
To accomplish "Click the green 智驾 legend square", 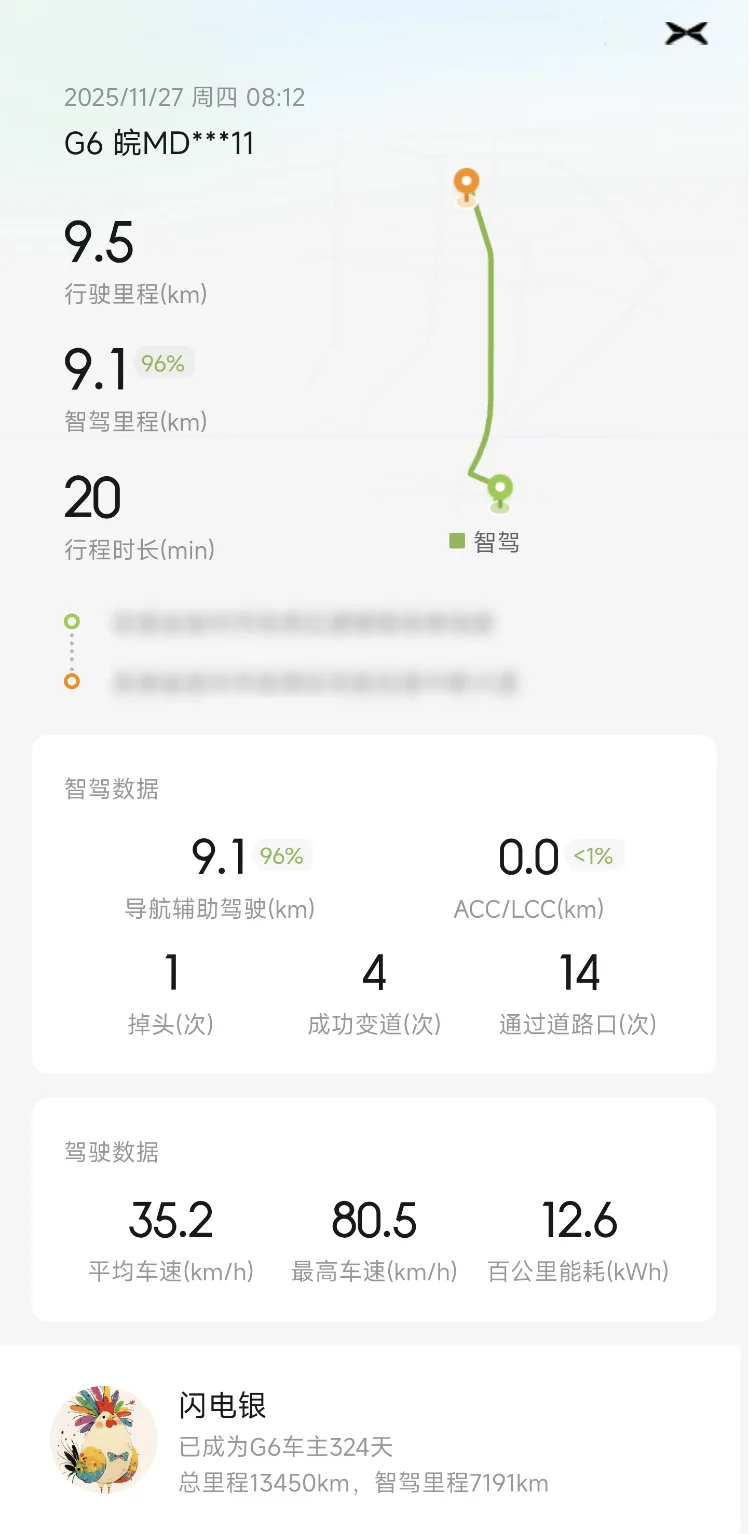I will 457,542.
